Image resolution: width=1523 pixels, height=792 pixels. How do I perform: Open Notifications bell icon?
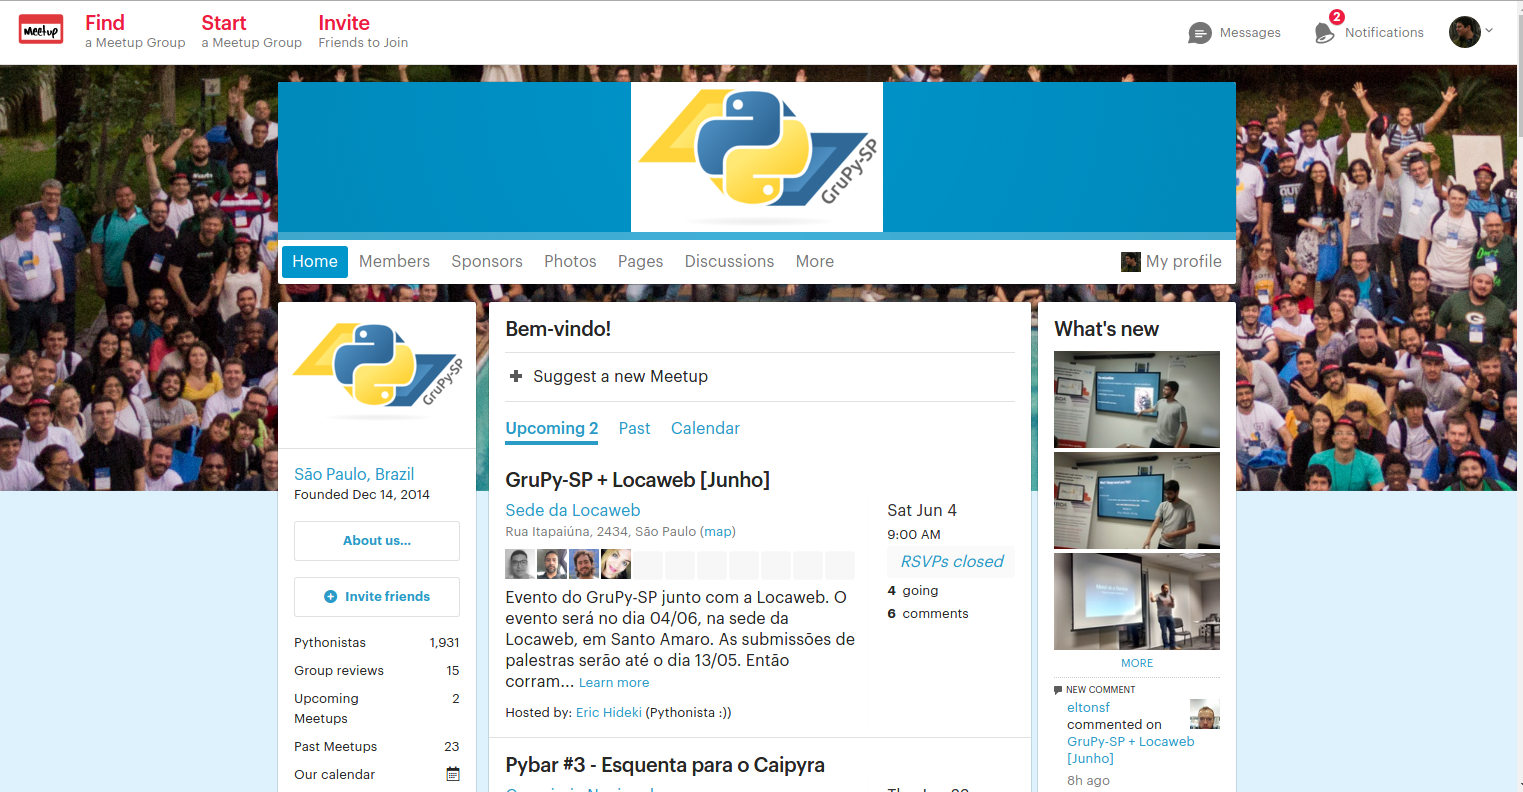tap(1325, 33)
